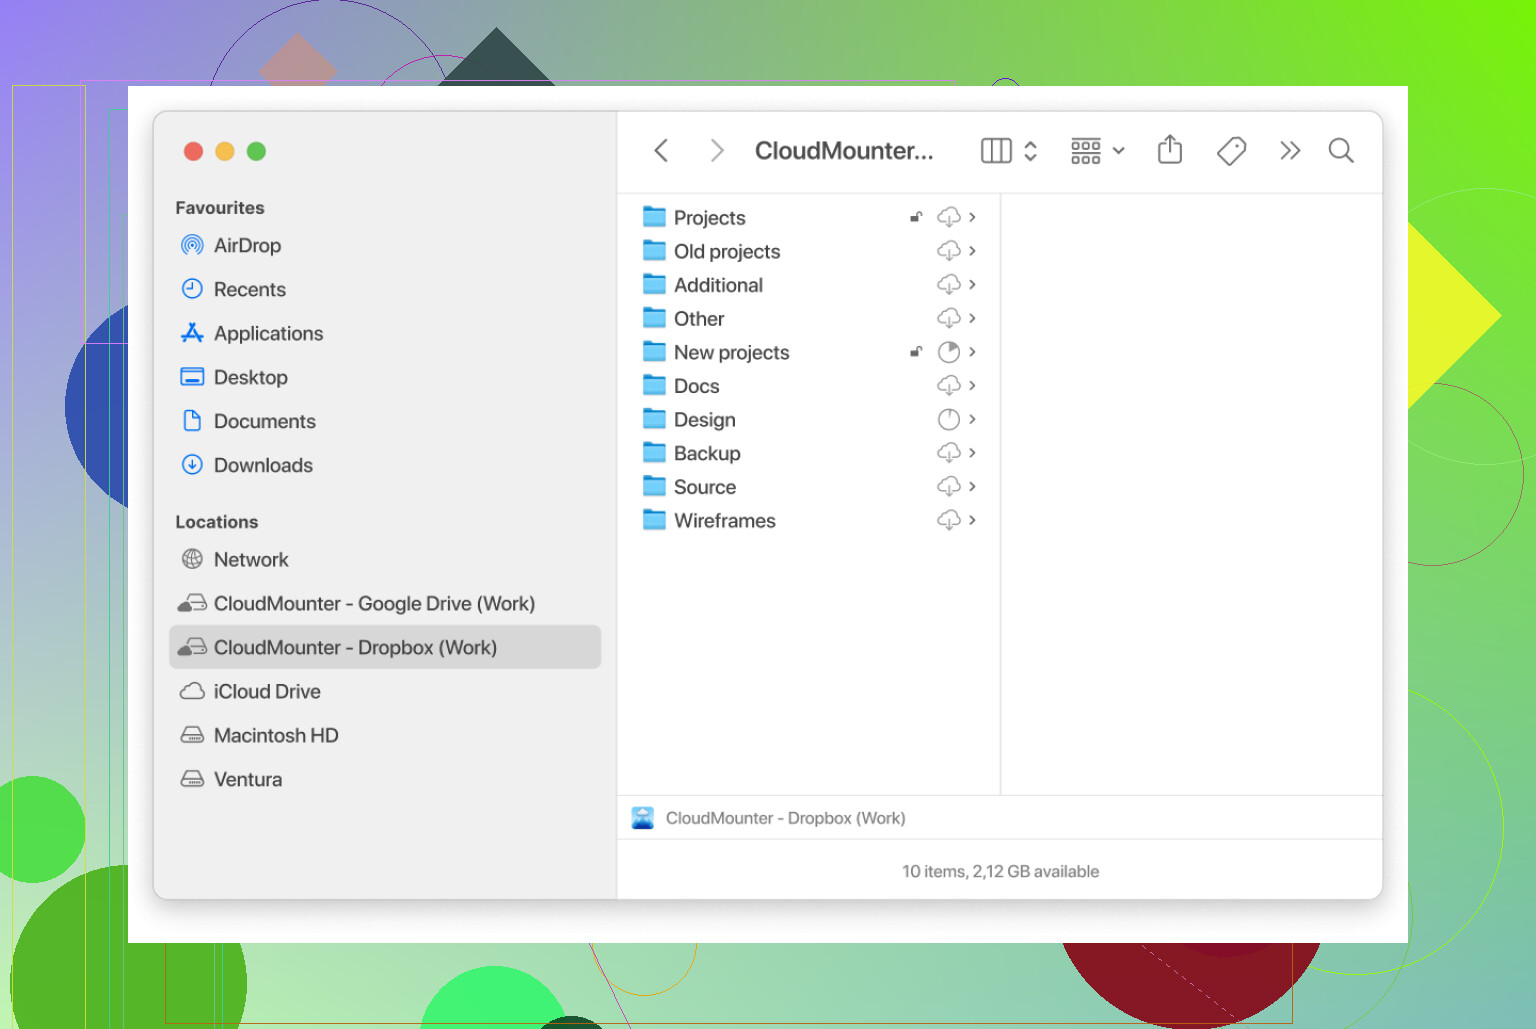Expand Wireframes folder chevron
The height and width of the screenshot is (1029, 1536).
[972, 520]
